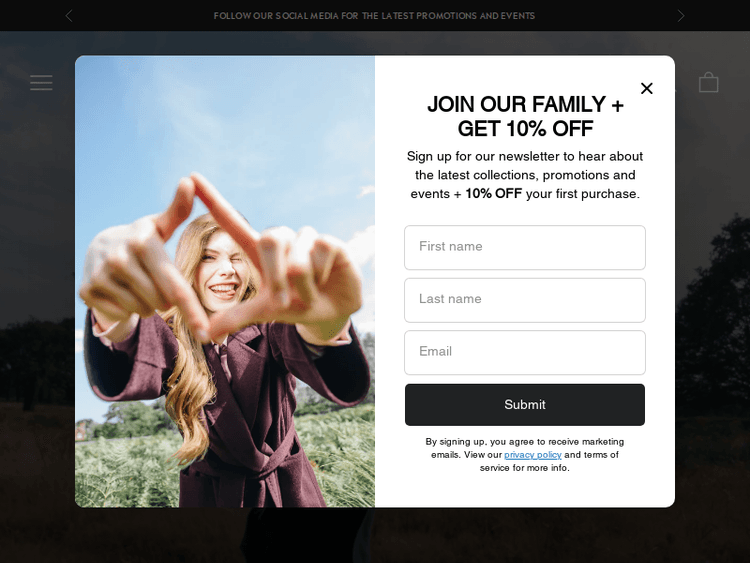Show the previous announcement with left arrow
Screen dimensions: 750x563
coord(69,16)
